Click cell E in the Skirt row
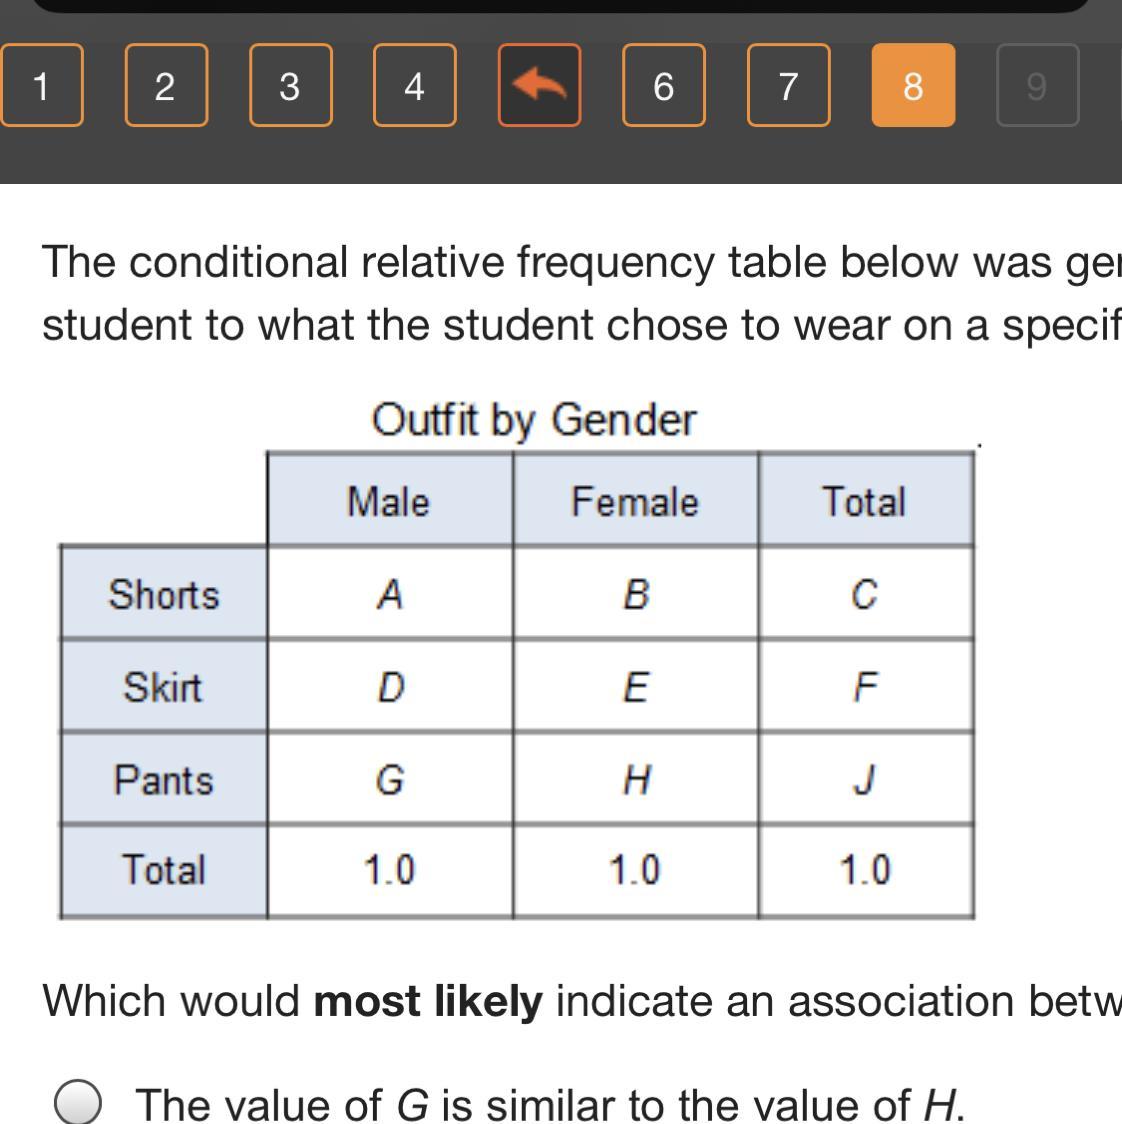This screenshot has height=1124, width=1122. [635, 687]
